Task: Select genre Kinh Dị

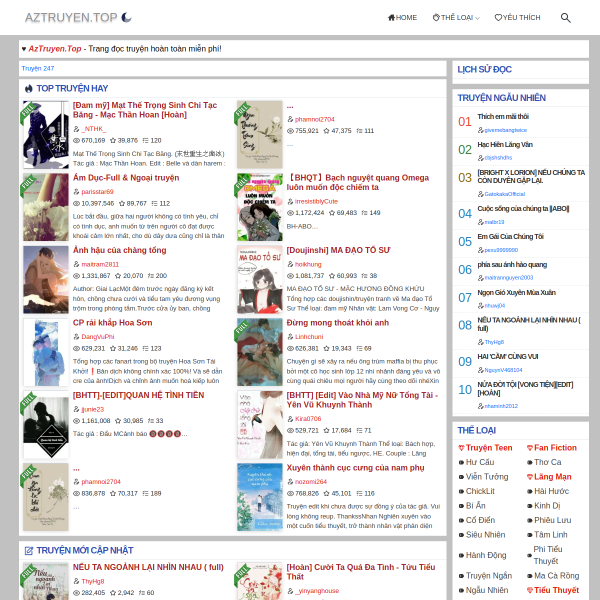Action: coord(547,506)
